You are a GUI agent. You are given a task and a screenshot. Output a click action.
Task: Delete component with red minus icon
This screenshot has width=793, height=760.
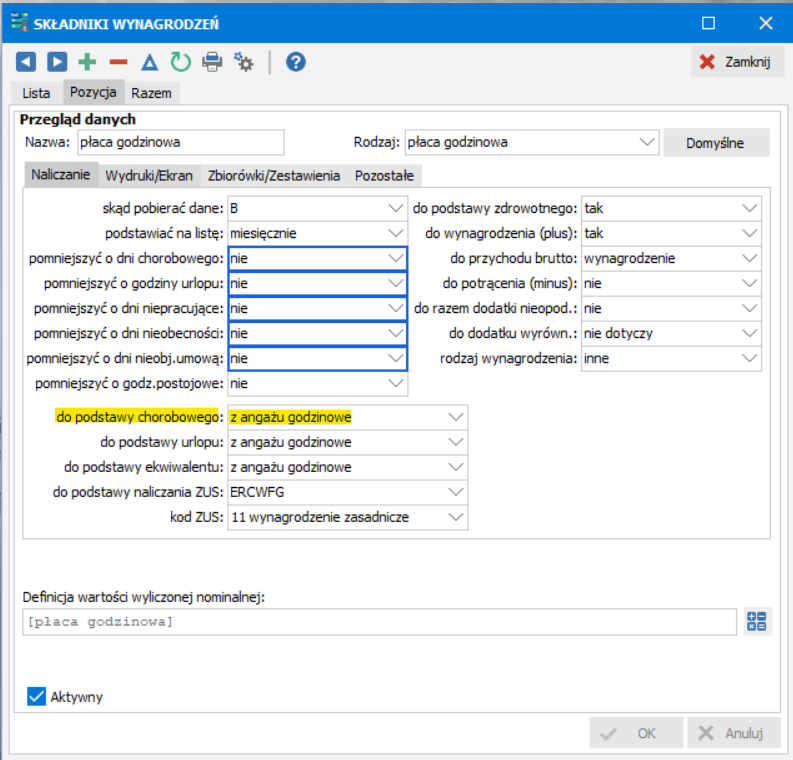point(118,62)
